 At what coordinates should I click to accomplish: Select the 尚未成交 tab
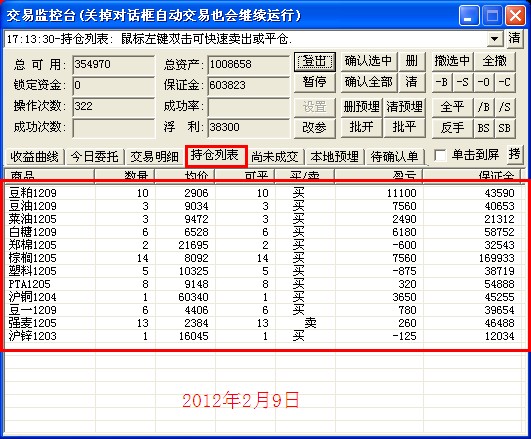pos(275,157)
